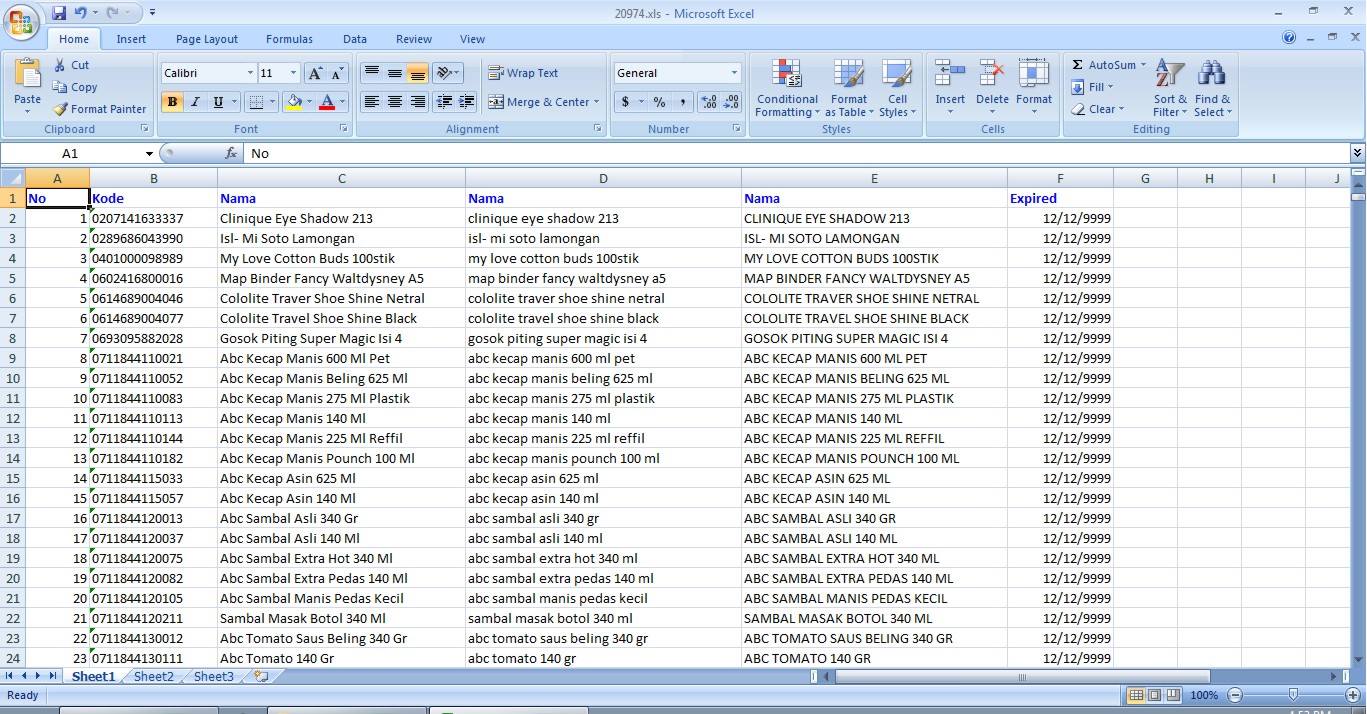The image size is (1367, 714).
Task: Switch to Page Break Preview view
Action: 1173,695
